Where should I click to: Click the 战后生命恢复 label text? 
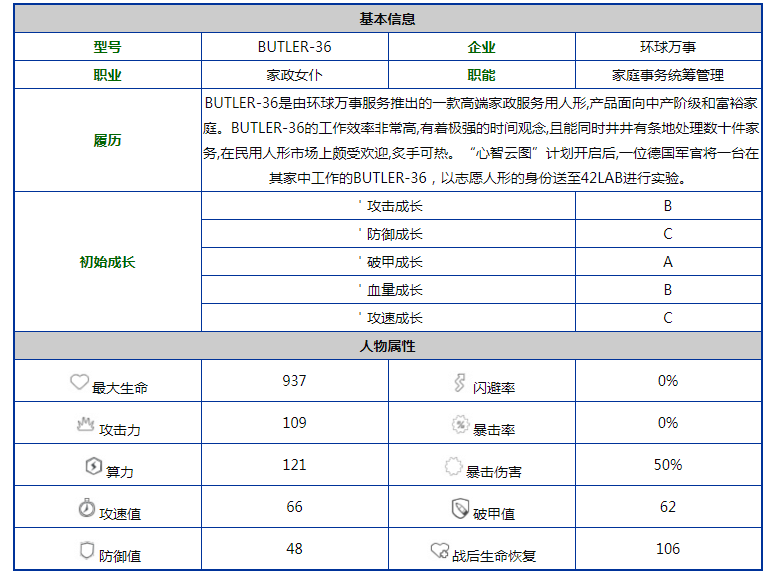[x=494, y=556]
